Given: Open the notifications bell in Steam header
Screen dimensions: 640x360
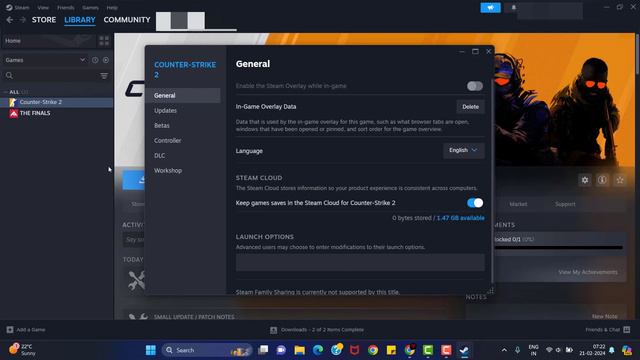Looking at the screenshot, I should click(x=513, y=8).
